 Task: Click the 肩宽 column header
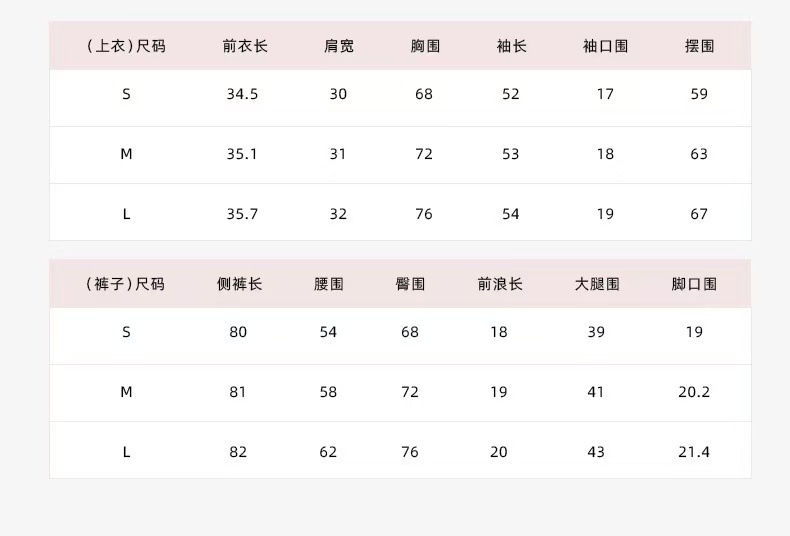click(x=339, y=46)
